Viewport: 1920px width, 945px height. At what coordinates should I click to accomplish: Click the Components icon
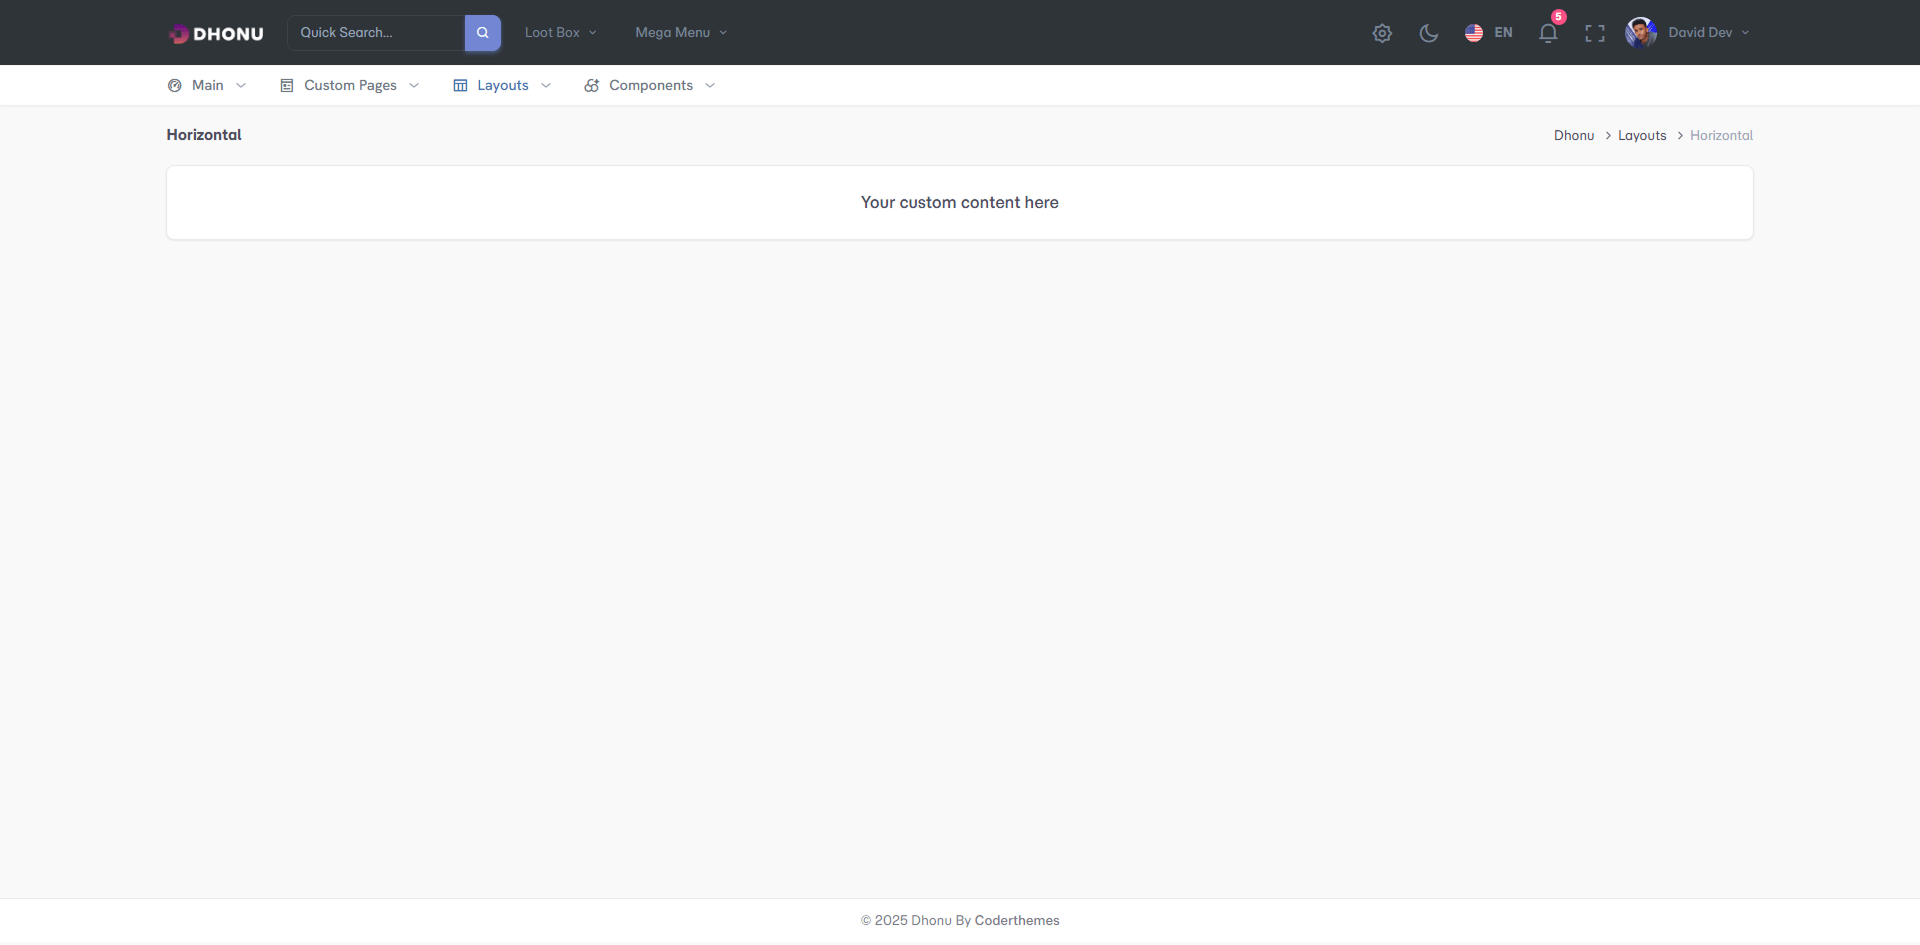pos(592,86)
